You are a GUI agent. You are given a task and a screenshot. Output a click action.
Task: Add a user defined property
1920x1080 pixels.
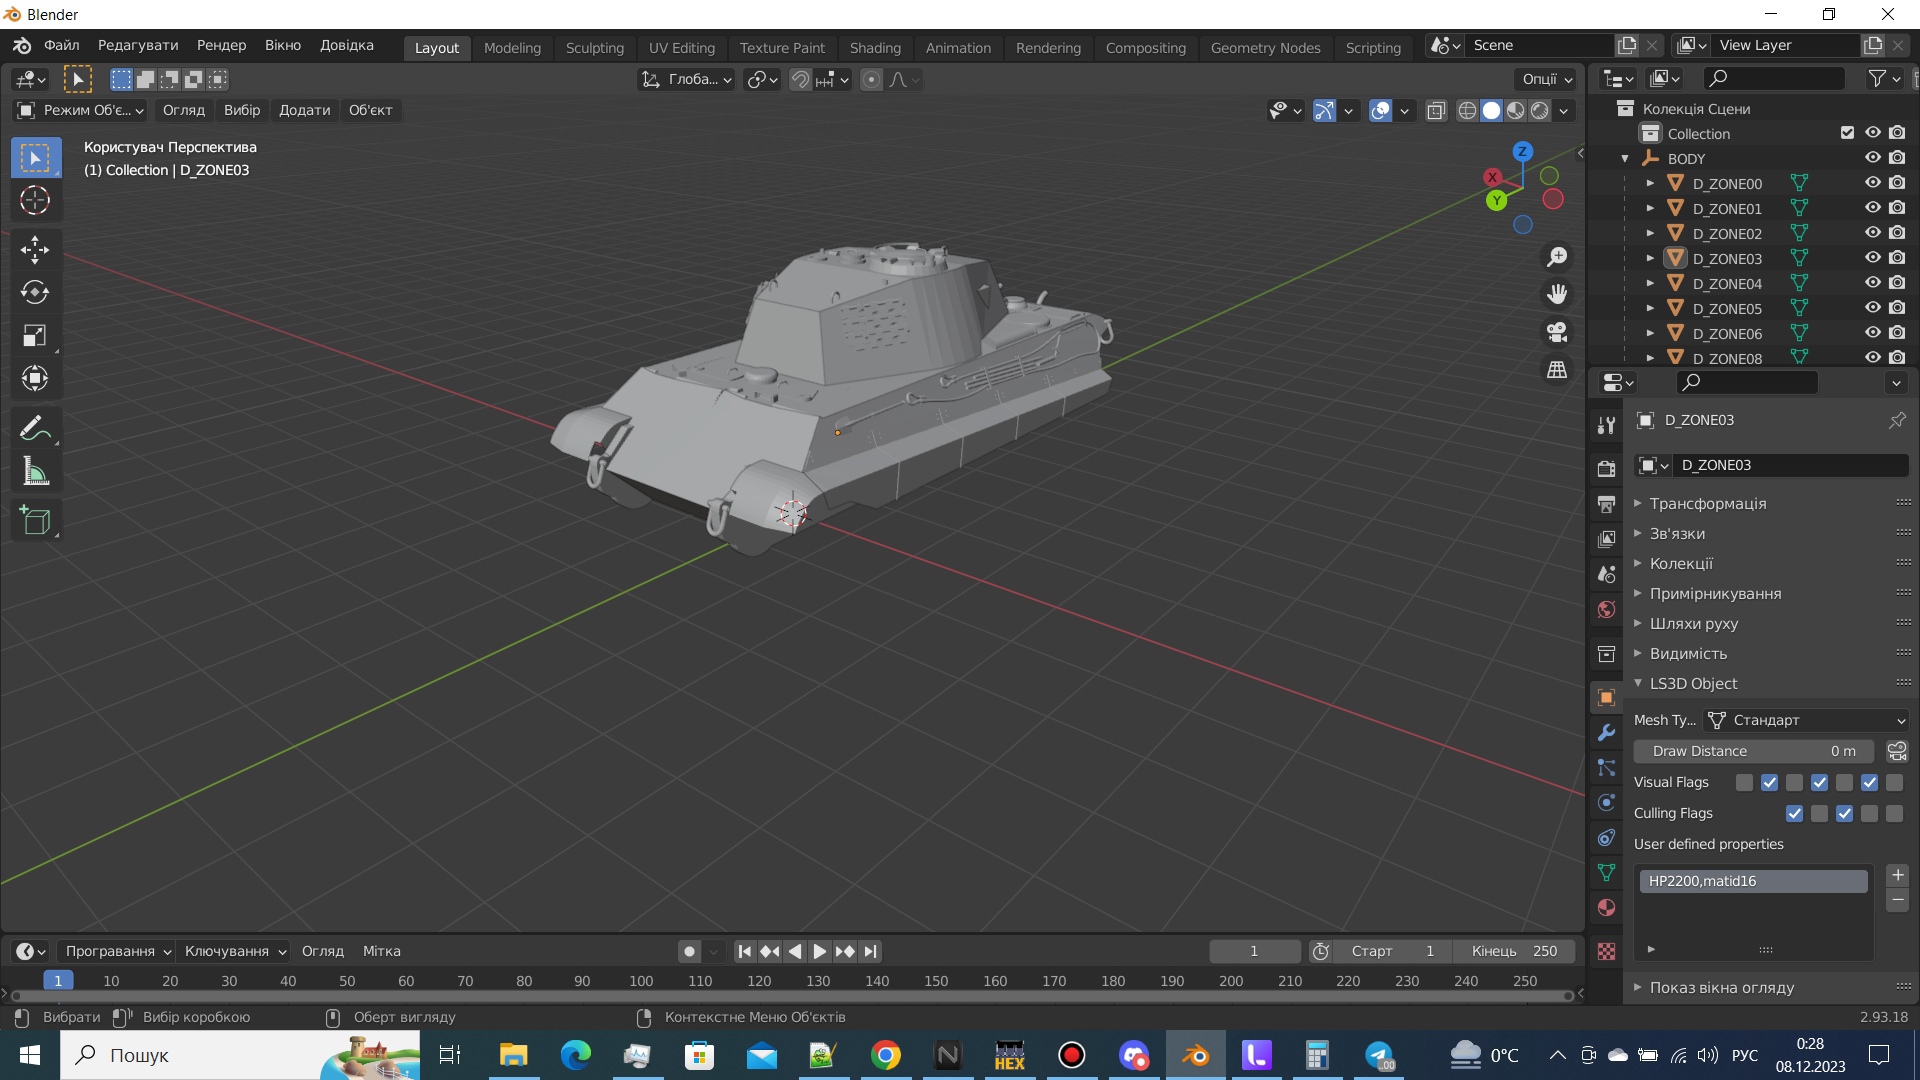pyautogui.click(x=1897, y=875)
